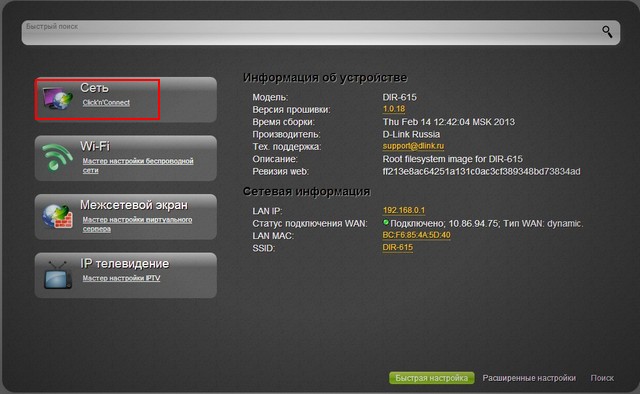The image size is (640, 394).
Task: Focus the Быстрый поиск search field
Action: (x=310, y=32)
